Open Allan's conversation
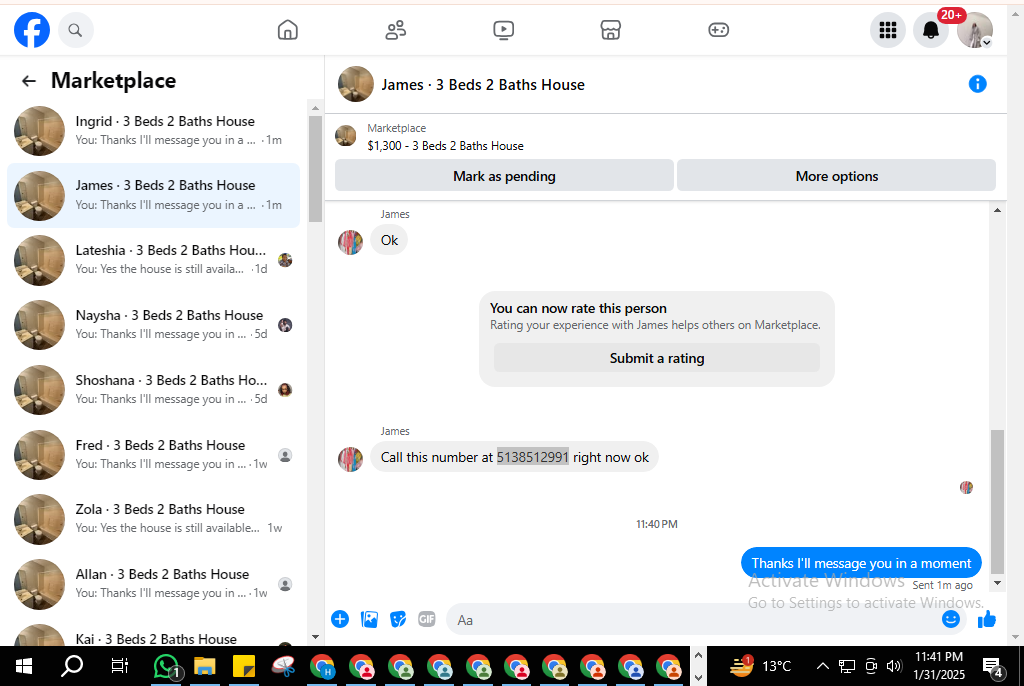The height and width of the screenshot is (686, 1024). pyautogui.click(x=153, y=584)
